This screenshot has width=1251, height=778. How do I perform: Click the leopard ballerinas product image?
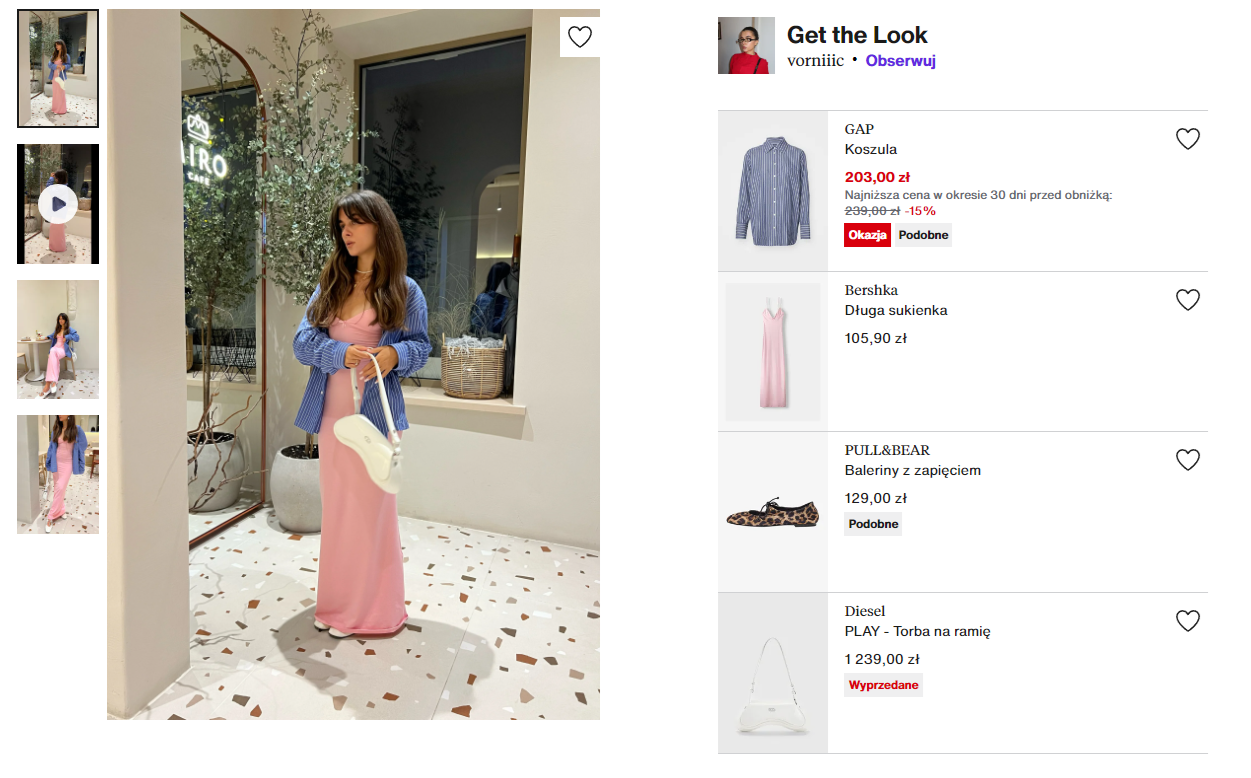coord(772,512)
